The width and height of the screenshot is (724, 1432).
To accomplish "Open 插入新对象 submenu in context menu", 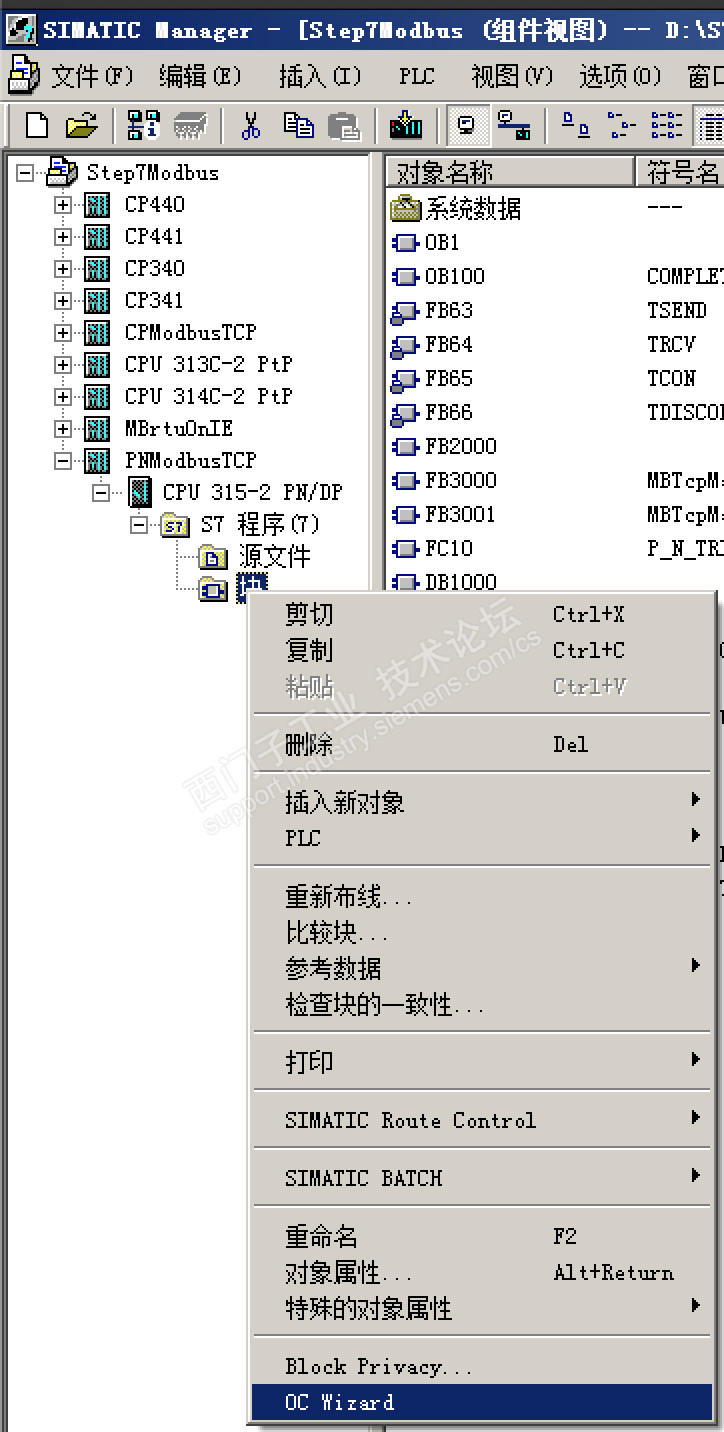I will (482, 802).
